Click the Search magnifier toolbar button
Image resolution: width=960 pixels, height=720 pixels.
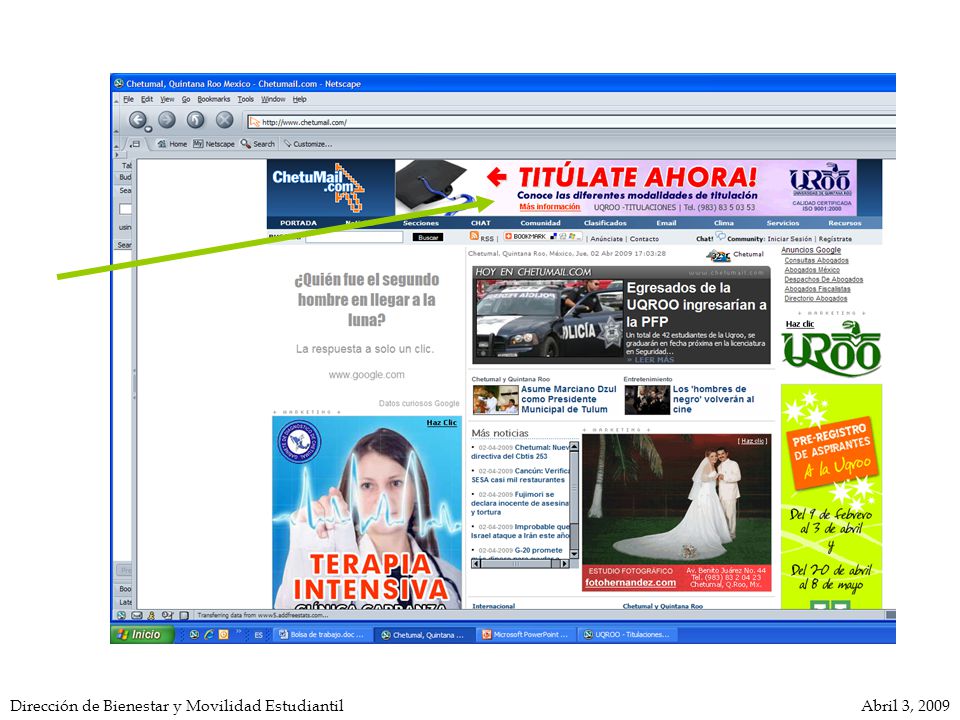click(258, 144)
